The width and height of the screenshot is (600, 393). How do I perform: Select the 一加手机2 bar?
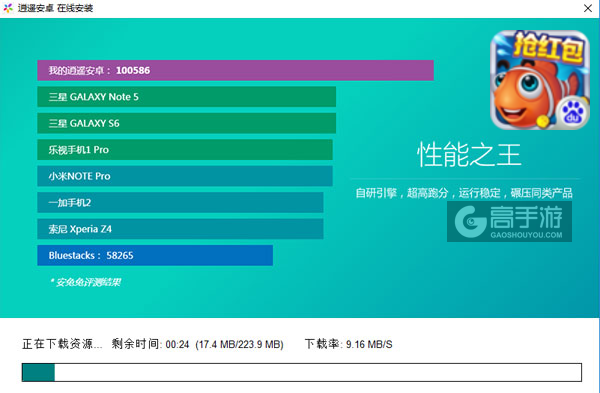pyautogui.click(x=180, y=202)
